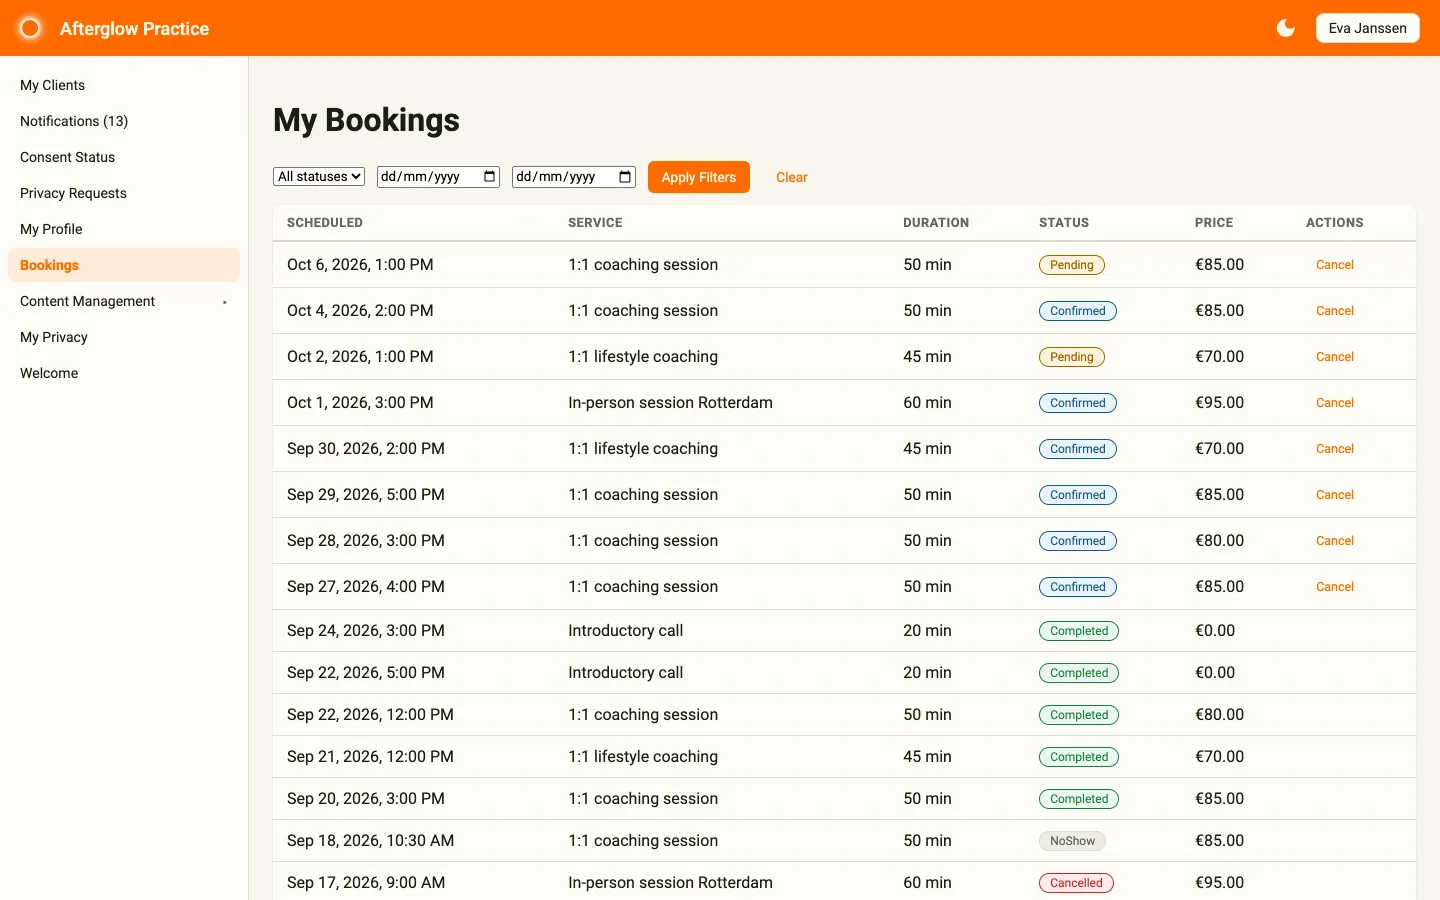Click the SERVICE column header
The height and width of the screenshot is (900, 1440).
coord(595,223)
